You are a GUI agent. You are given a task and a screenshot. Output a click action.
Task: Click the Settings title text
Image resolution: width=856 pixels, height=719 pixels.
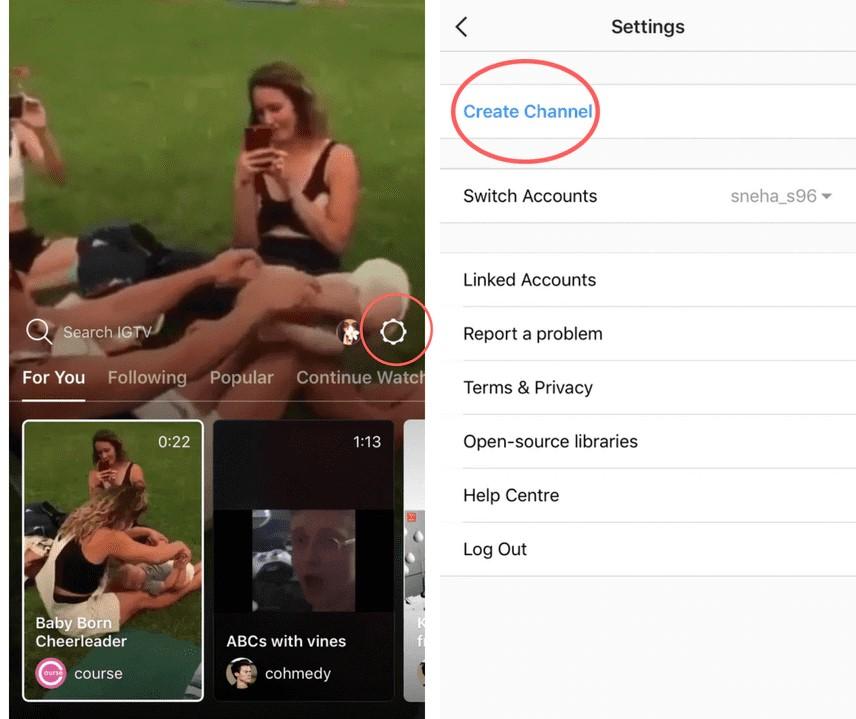coord(647,27)
